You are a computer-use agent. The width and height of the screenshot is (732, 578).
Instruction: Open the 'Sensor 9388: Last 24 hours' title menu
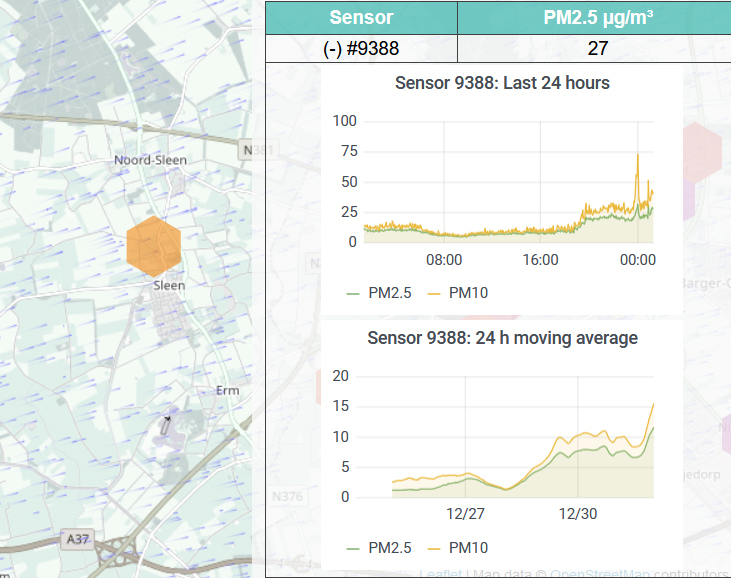(502, 83)
